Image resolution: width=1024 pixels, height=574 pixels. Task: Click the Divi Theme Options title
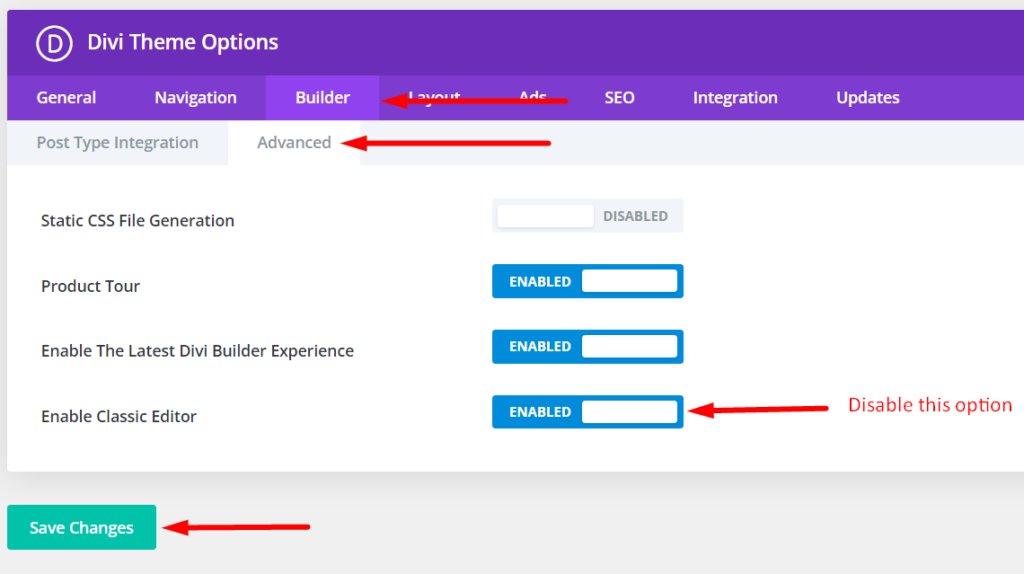(183, 42)
